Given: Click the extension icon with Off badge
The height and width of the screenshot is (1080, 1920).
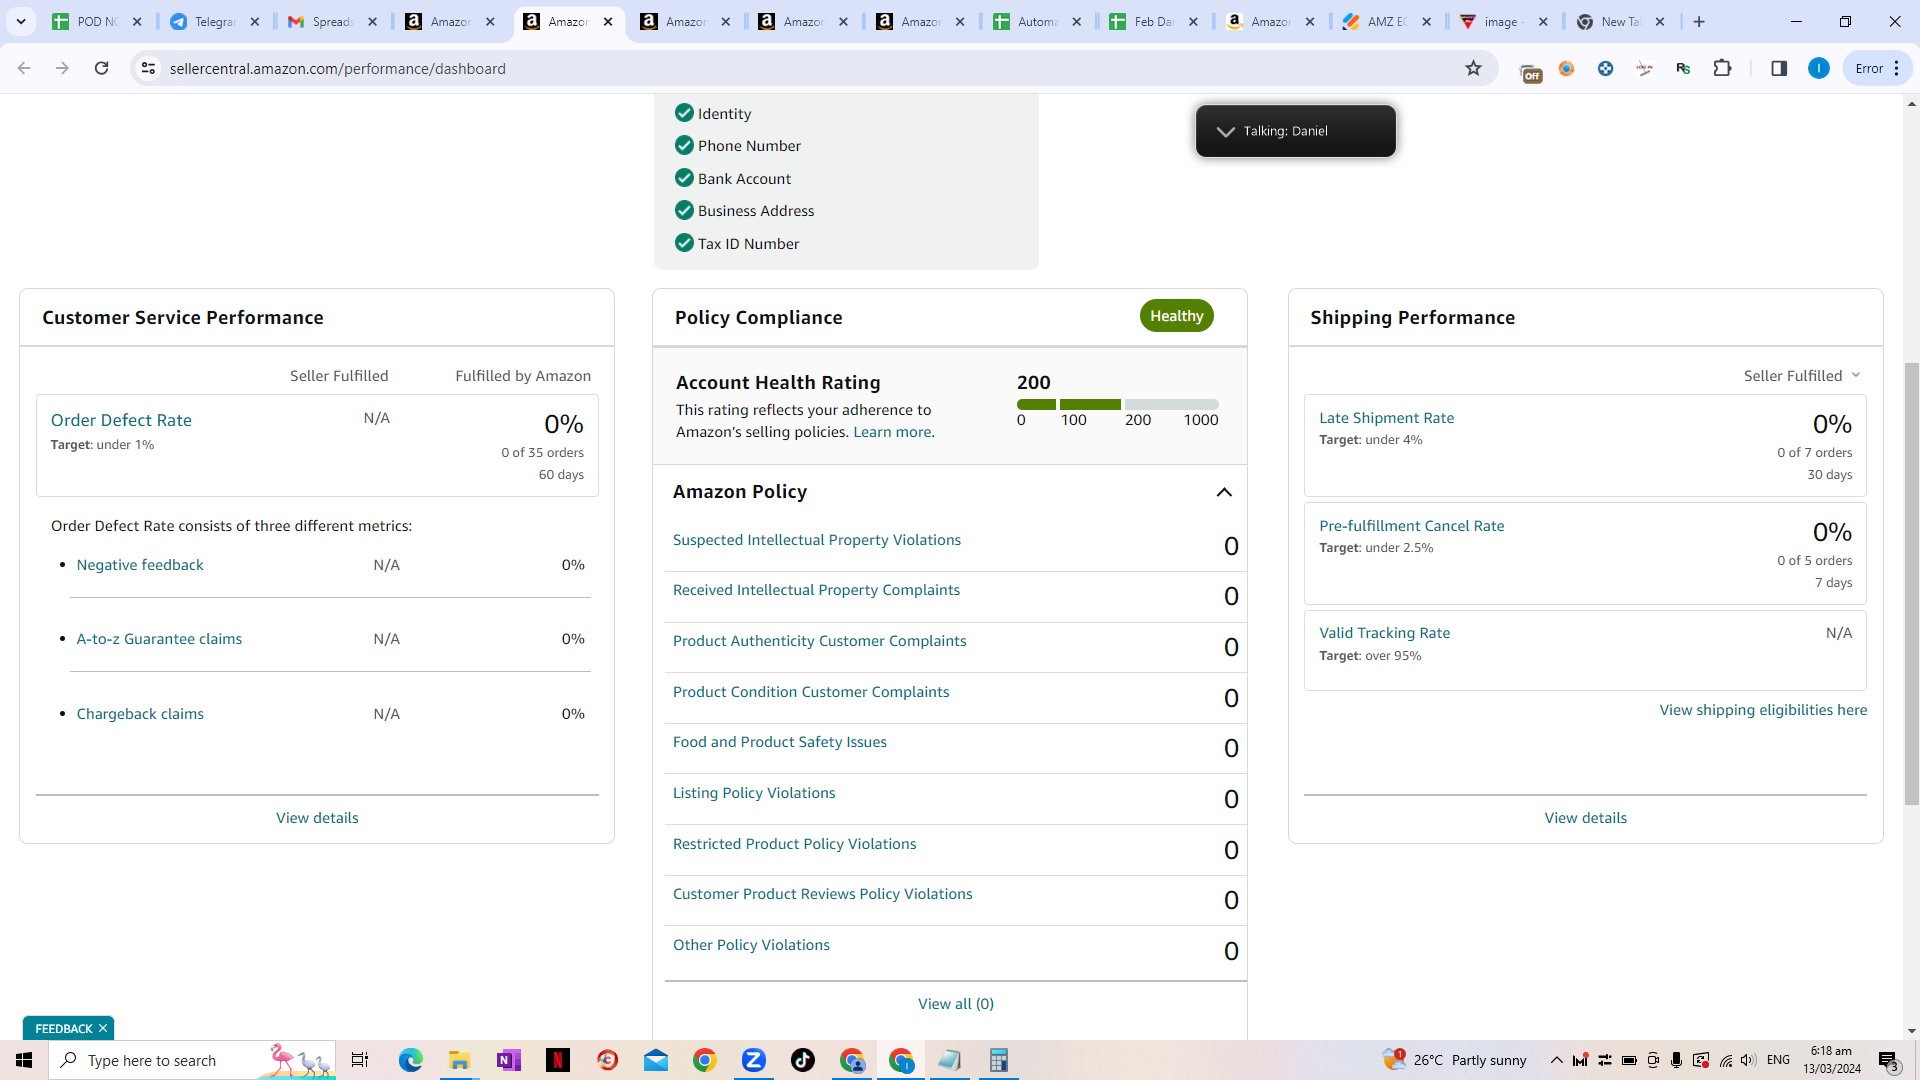Looking at the screenshot, I should point(1530,72).
